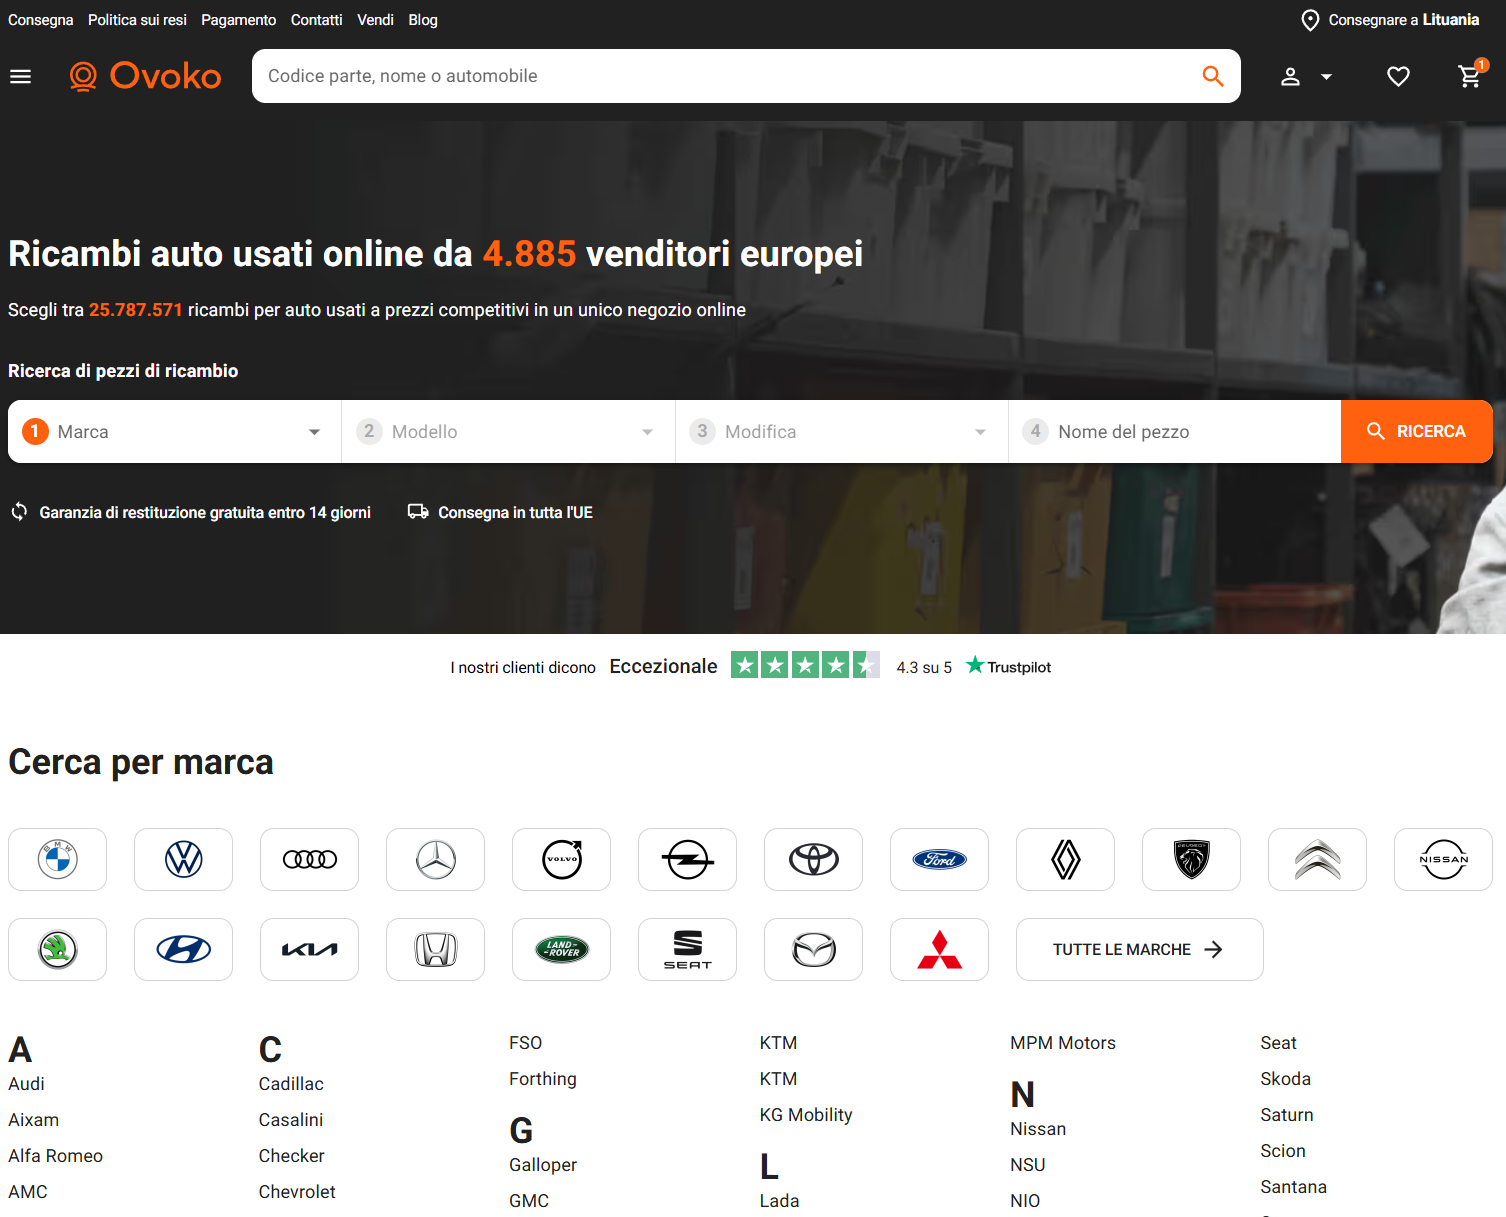Open TUTTE LE MARCHE button
1506x1217 pixels.
pyautogui.click(x=1140, y=949)
